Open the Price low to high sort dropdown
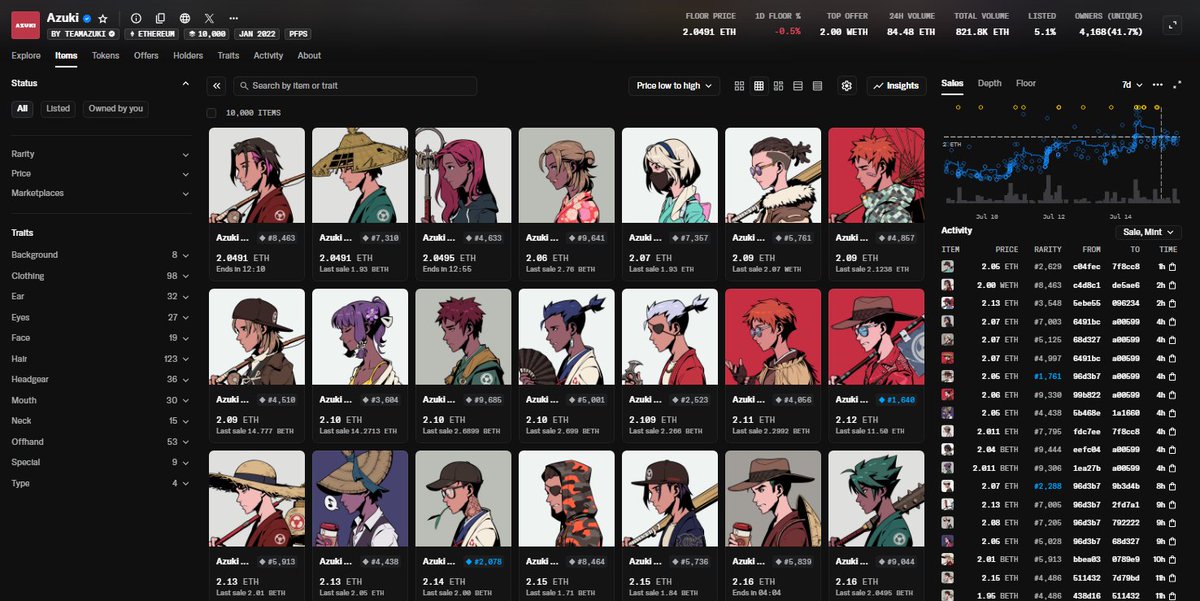 pyautogui.click(x=675, y=86)
